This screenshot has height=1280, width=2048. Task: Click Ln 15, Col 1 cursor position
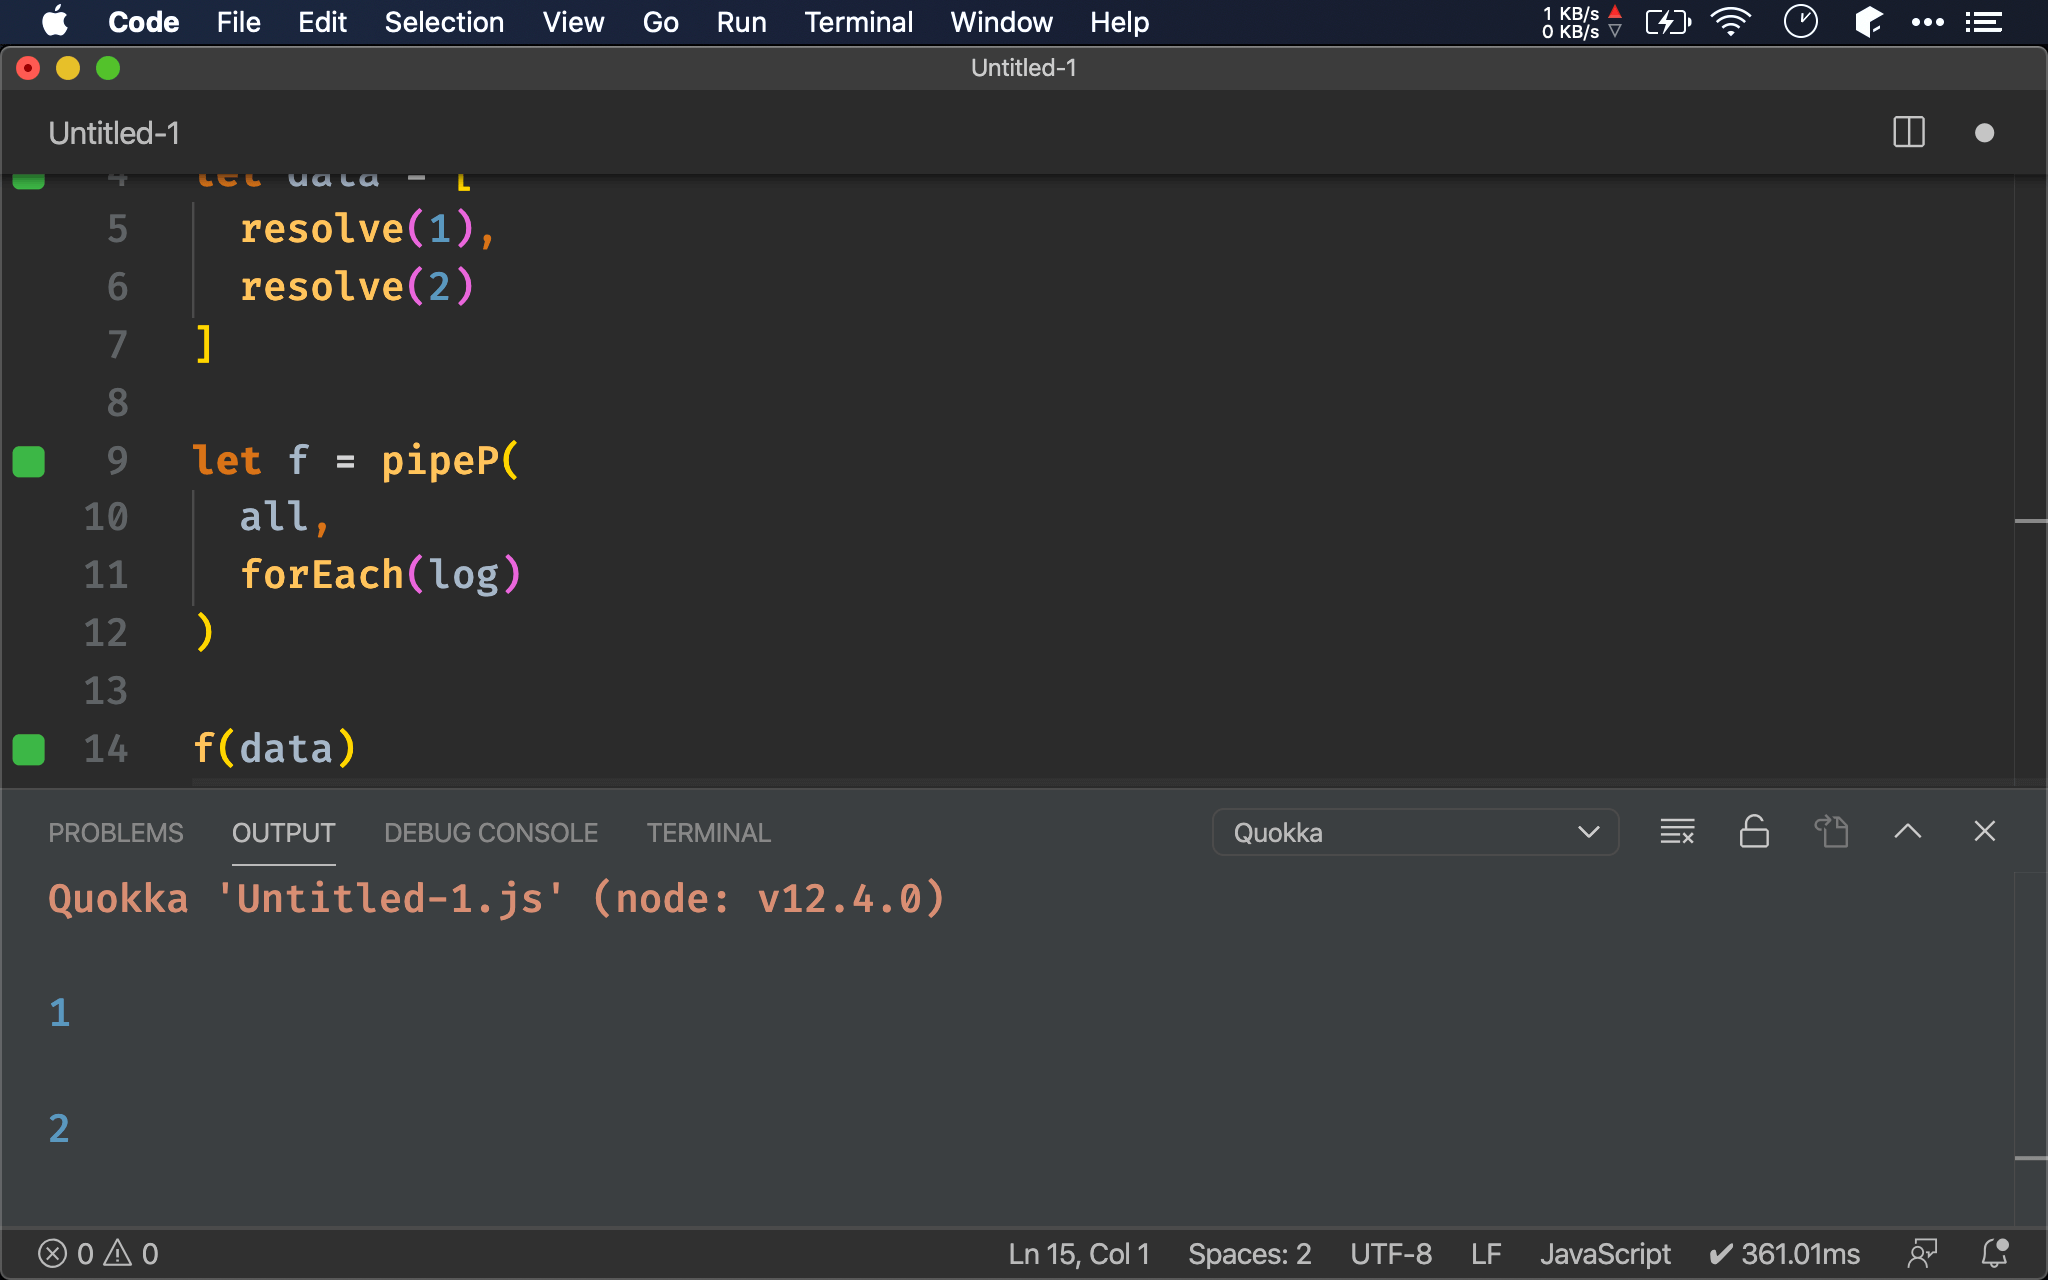click(1079, 1254)
